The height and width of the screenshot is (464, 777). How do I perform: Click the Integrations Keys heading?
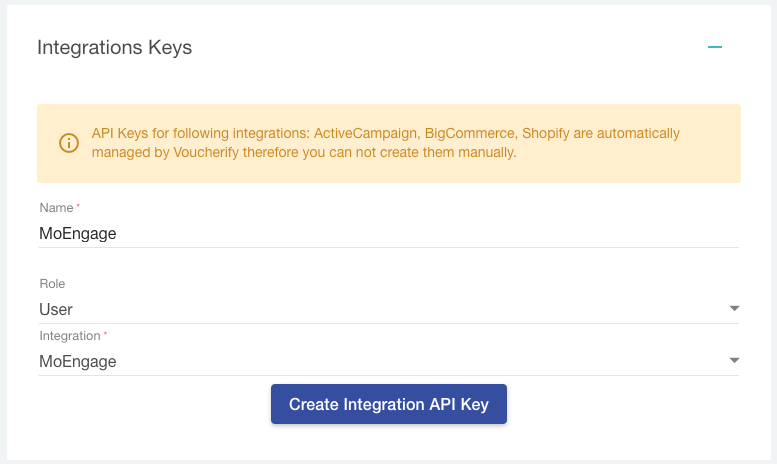pyautogui.click(x=114, y=47)
